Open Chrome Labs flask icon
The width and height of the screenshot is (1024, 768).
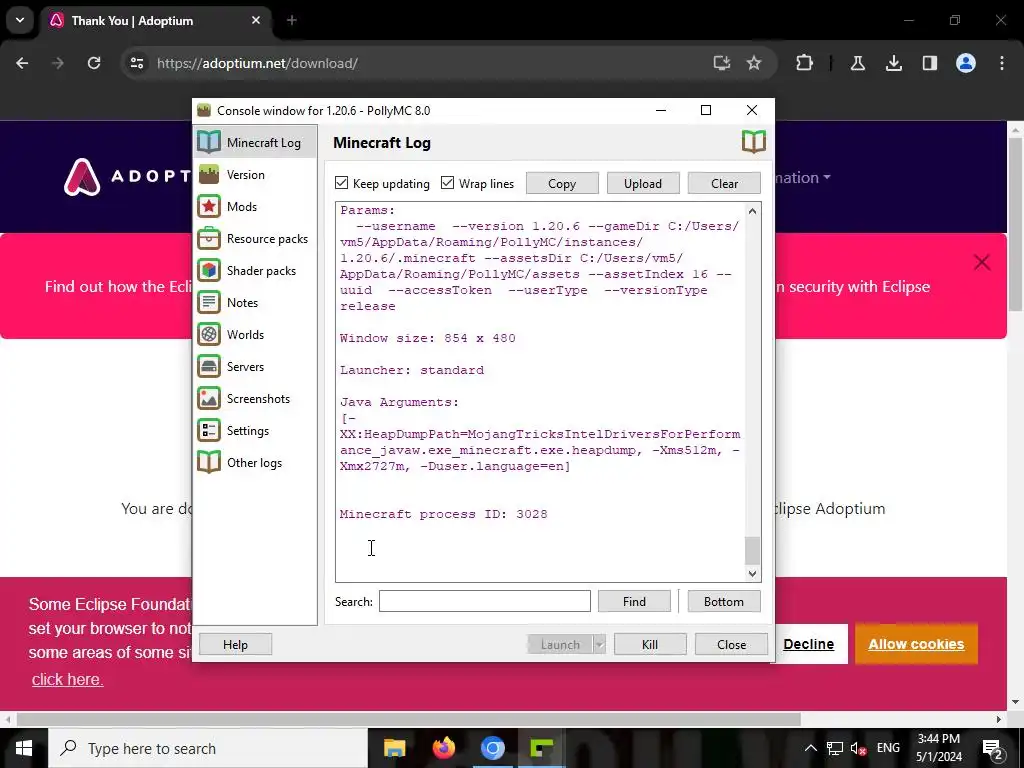(857, 63)
